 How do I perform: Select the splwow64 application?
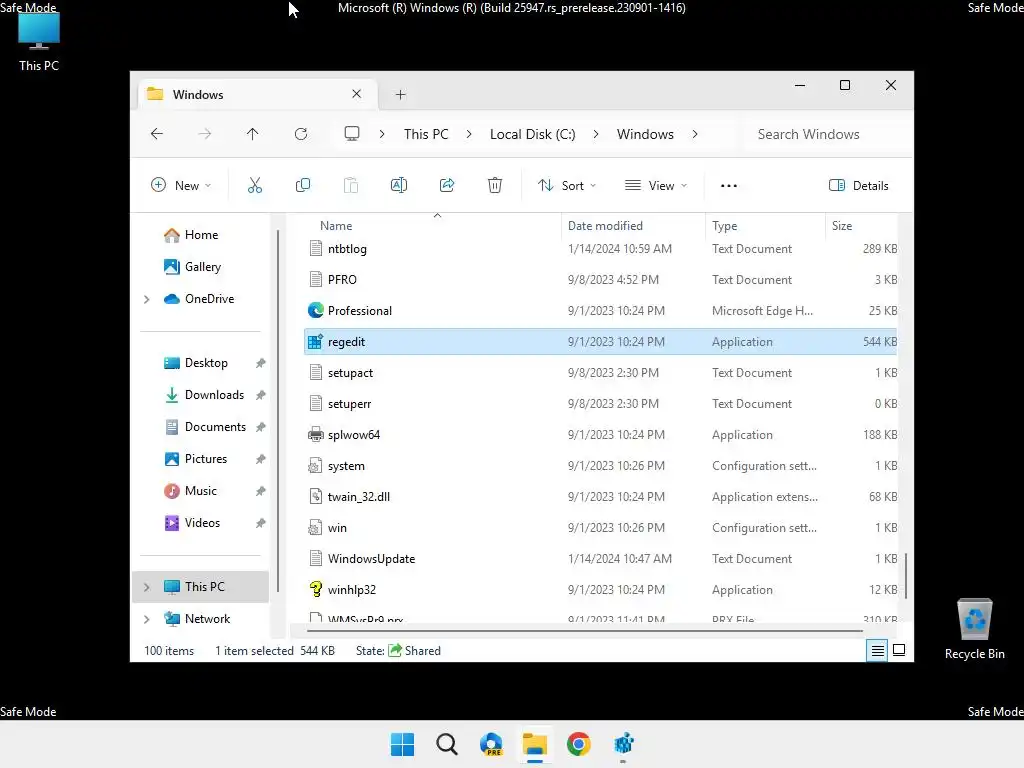tap(600, 435)
